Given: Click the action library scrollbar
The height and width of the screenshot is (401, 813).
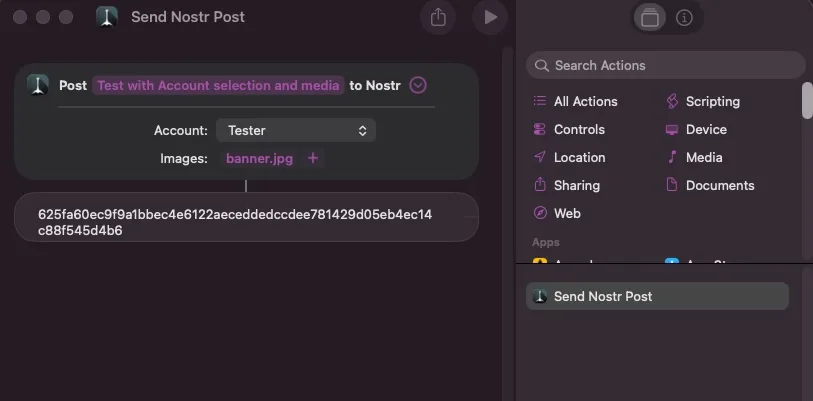Looking at the screenshot, I should tap(807, 100).
